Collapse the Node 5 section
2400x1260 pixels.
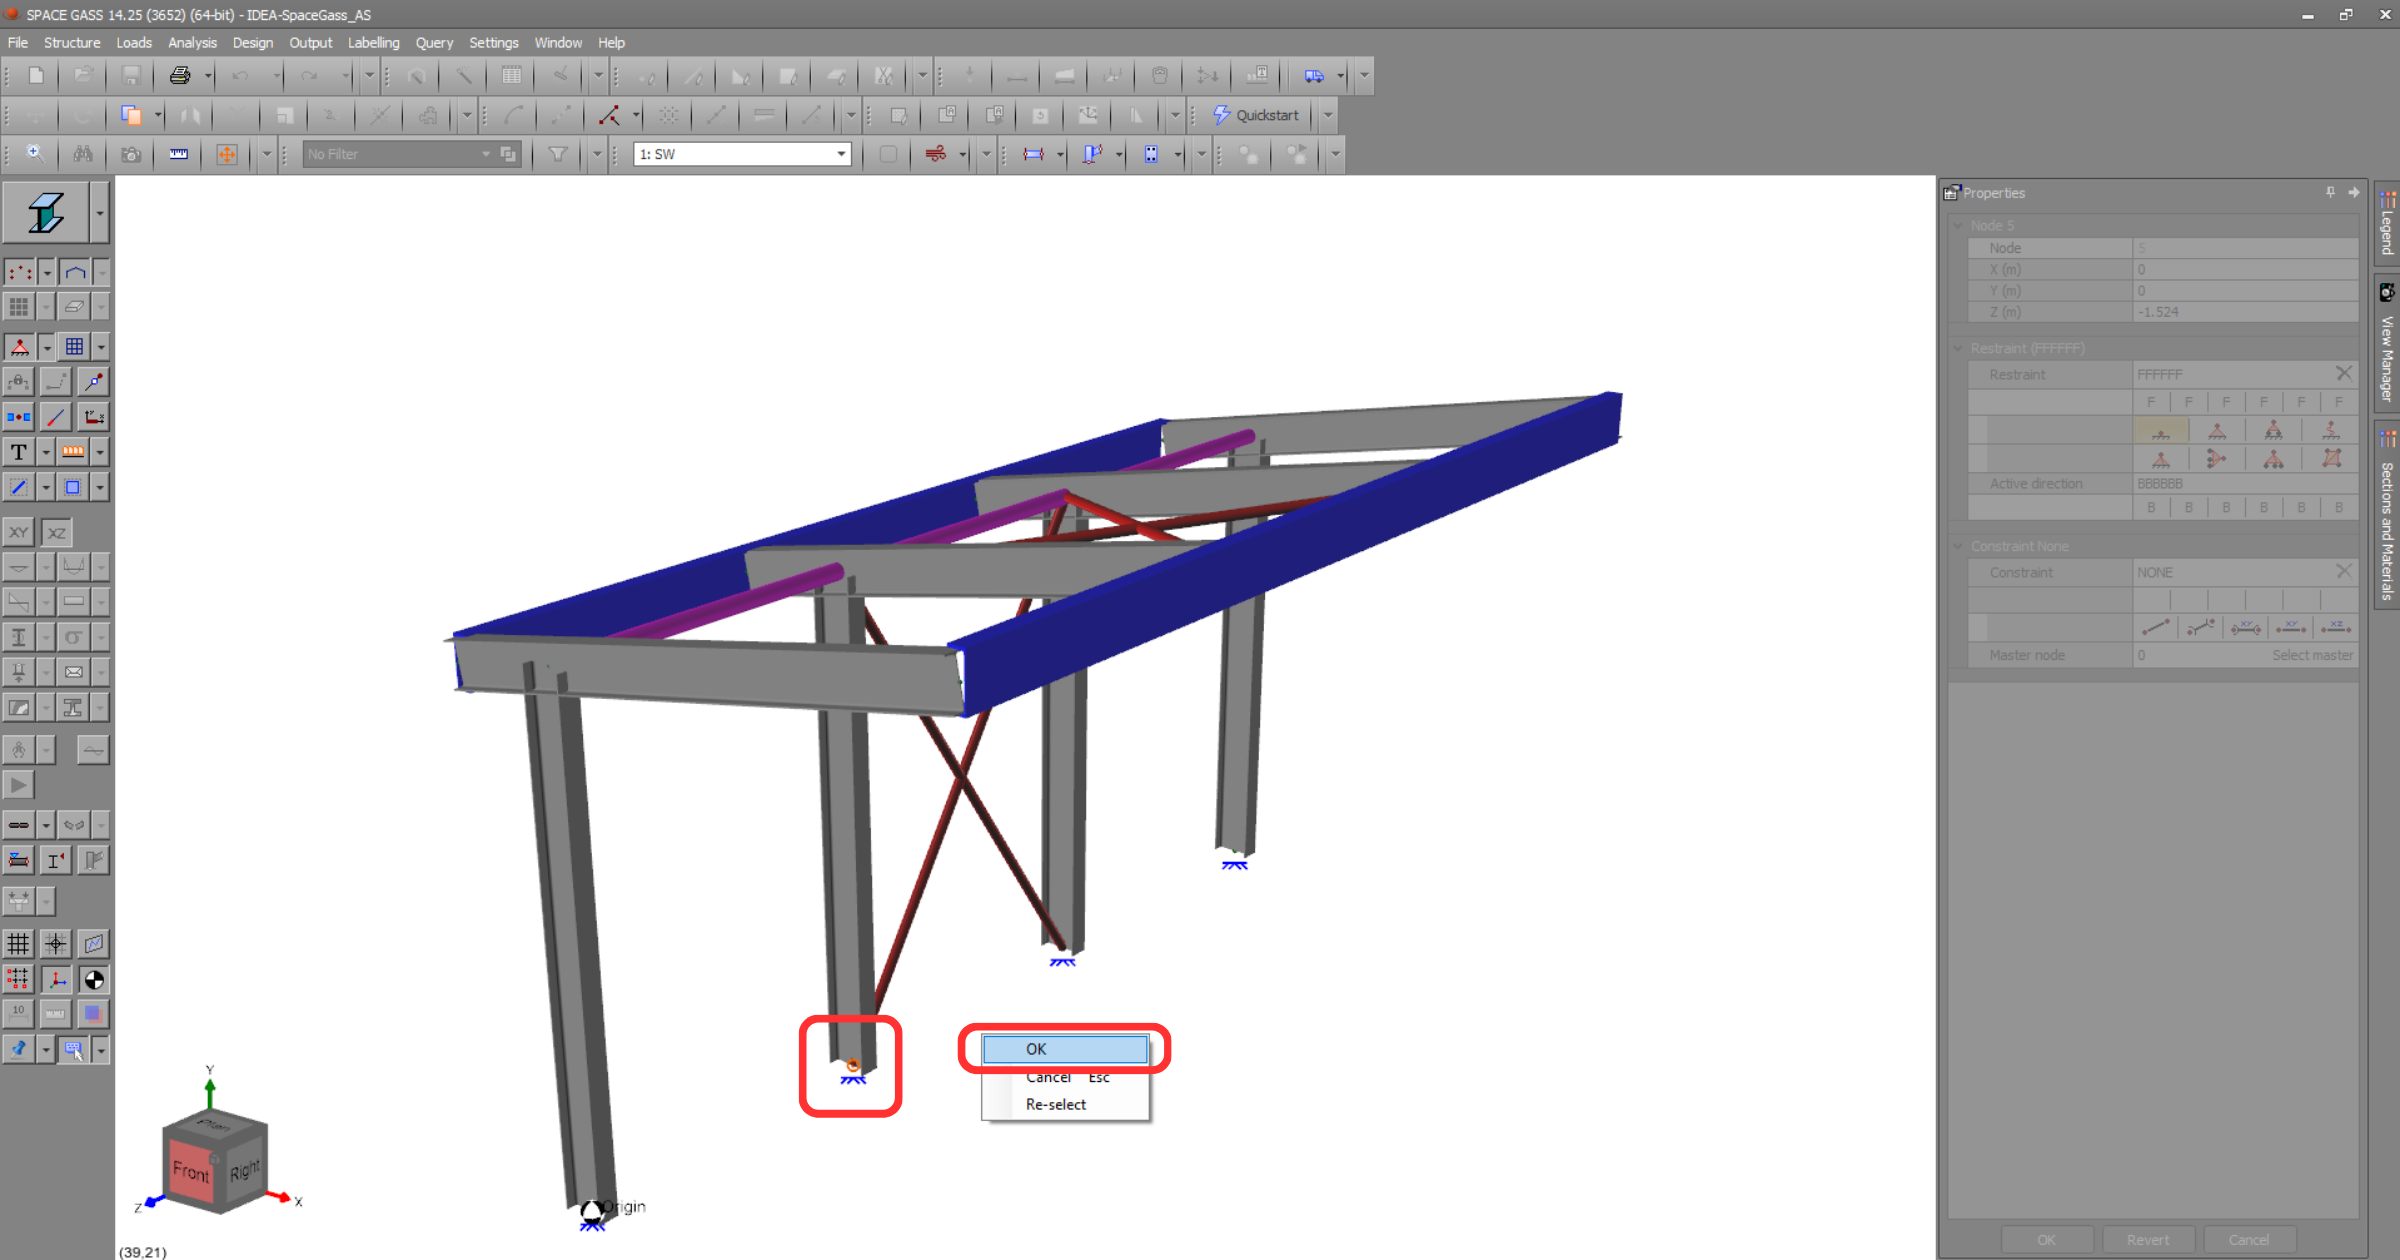(x=1958, y=225)
